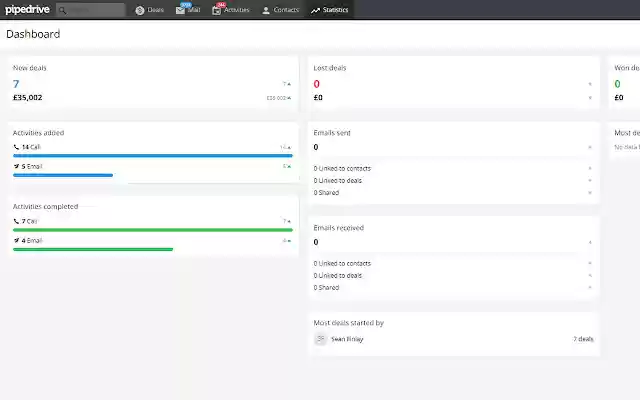Click Emails sent 0 Linked to contacts
The image size is (640, 400).
[x=342, y=169]
